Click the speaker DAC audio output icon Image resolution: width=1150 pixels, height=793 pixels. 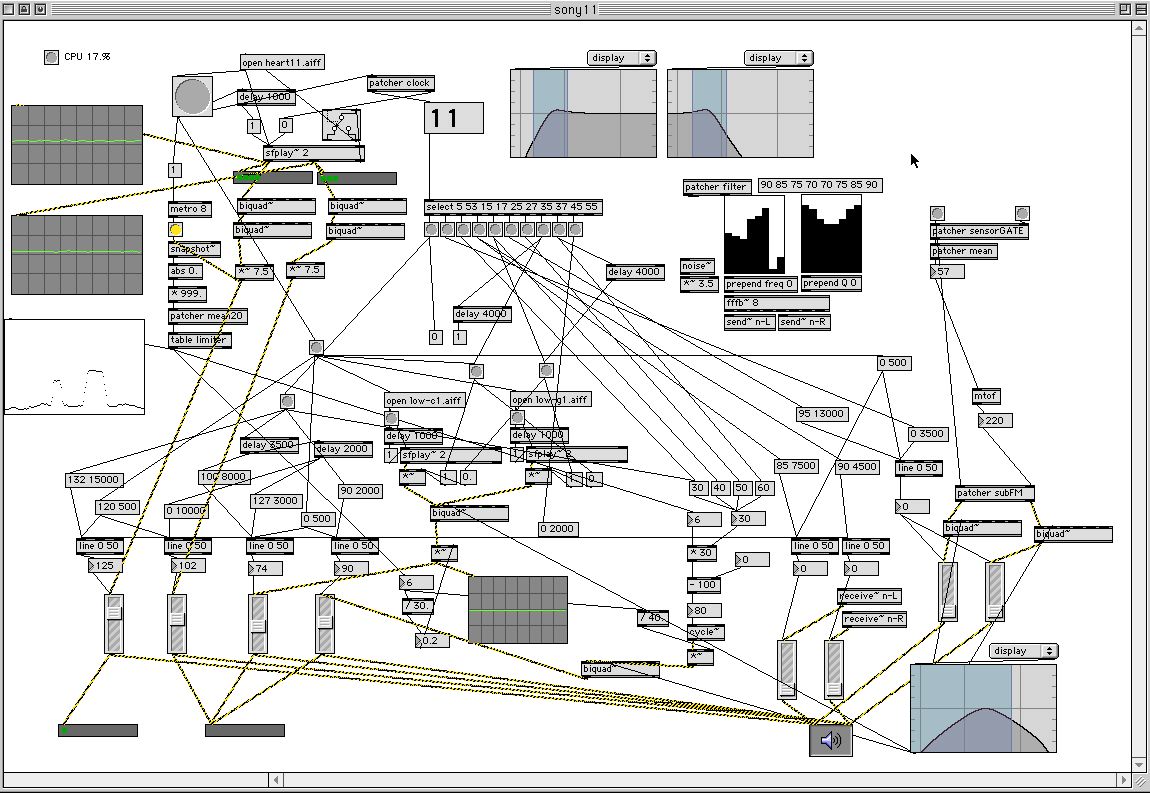point(831,740)
